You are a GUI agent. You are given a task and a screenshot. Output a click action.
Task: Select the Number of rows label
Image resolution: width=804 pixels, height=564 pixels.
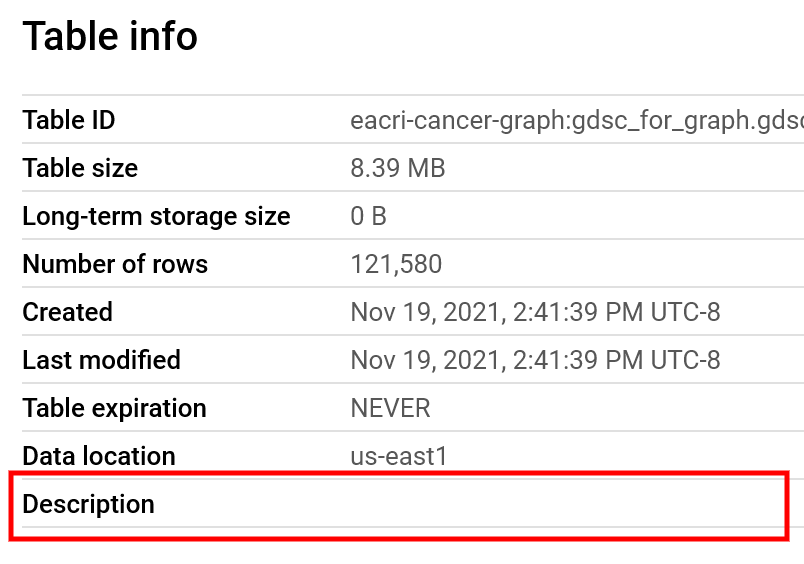coord(115,265)
